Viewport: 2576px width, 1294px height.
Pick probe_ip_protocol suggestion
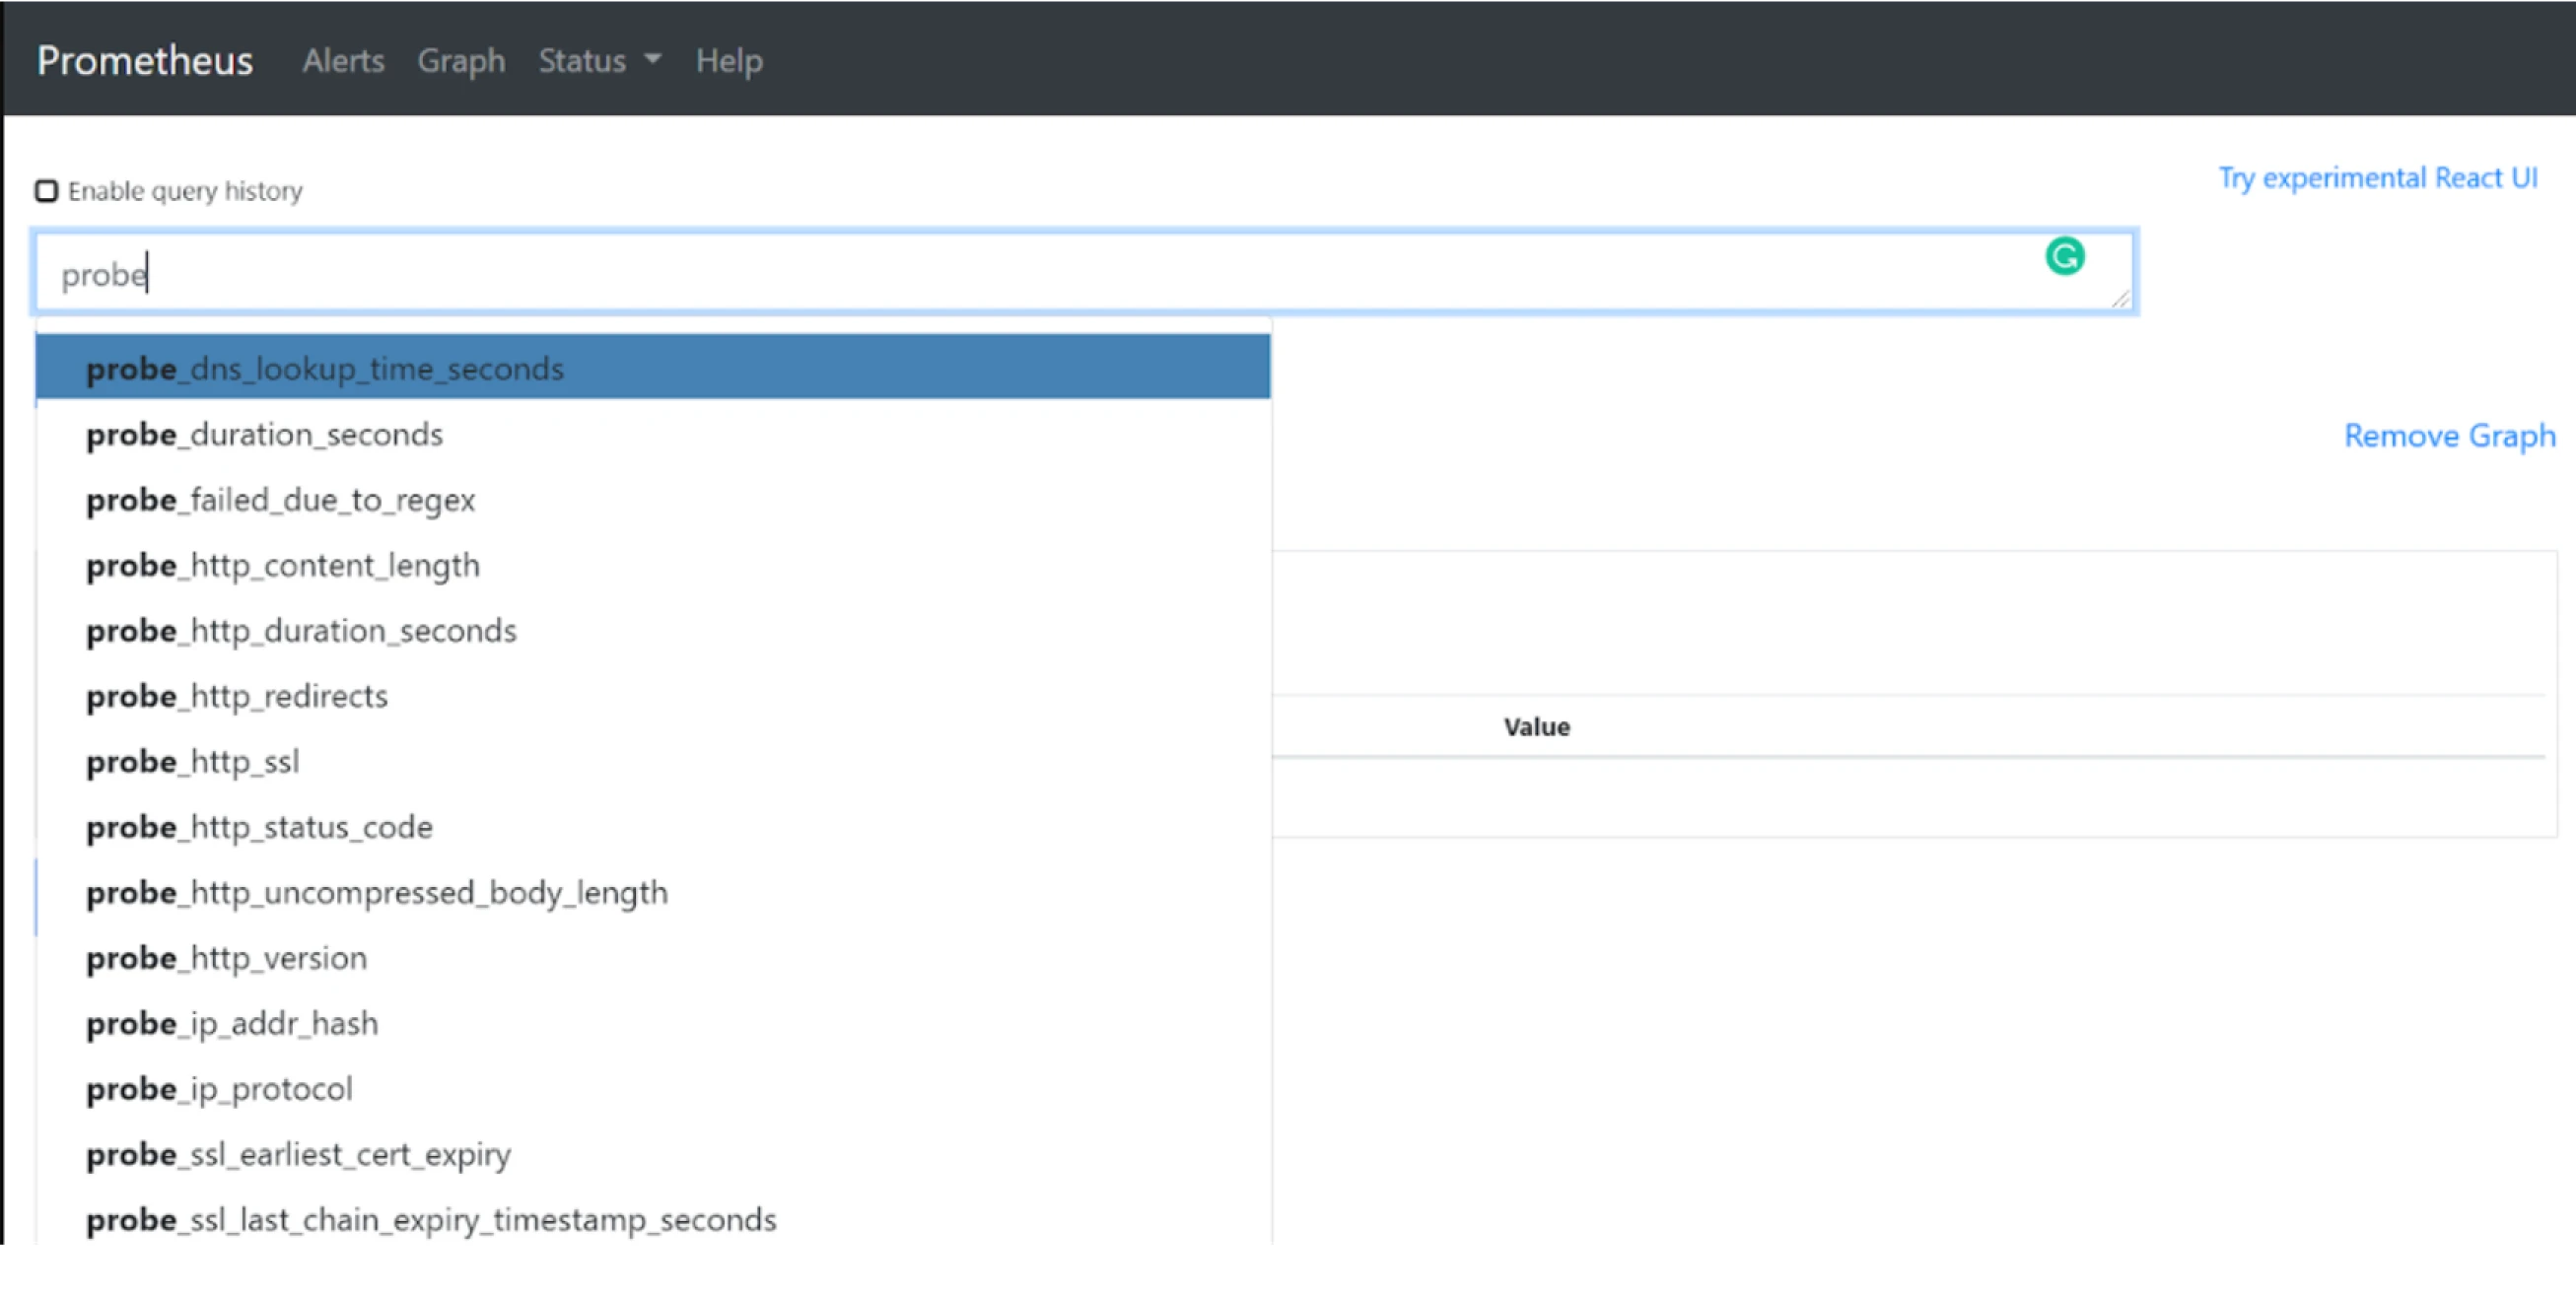click(x=653, y=1088)
